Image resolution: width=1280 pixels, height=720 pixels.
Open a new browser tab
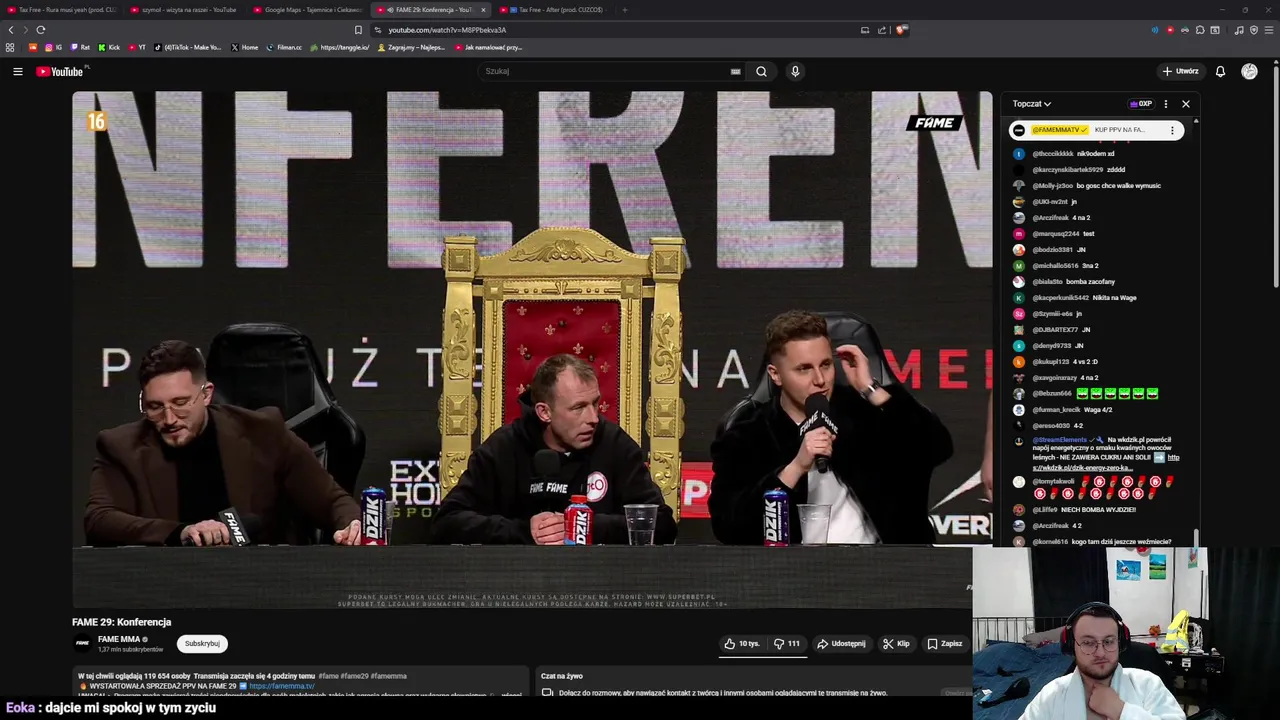click(624, 10)
